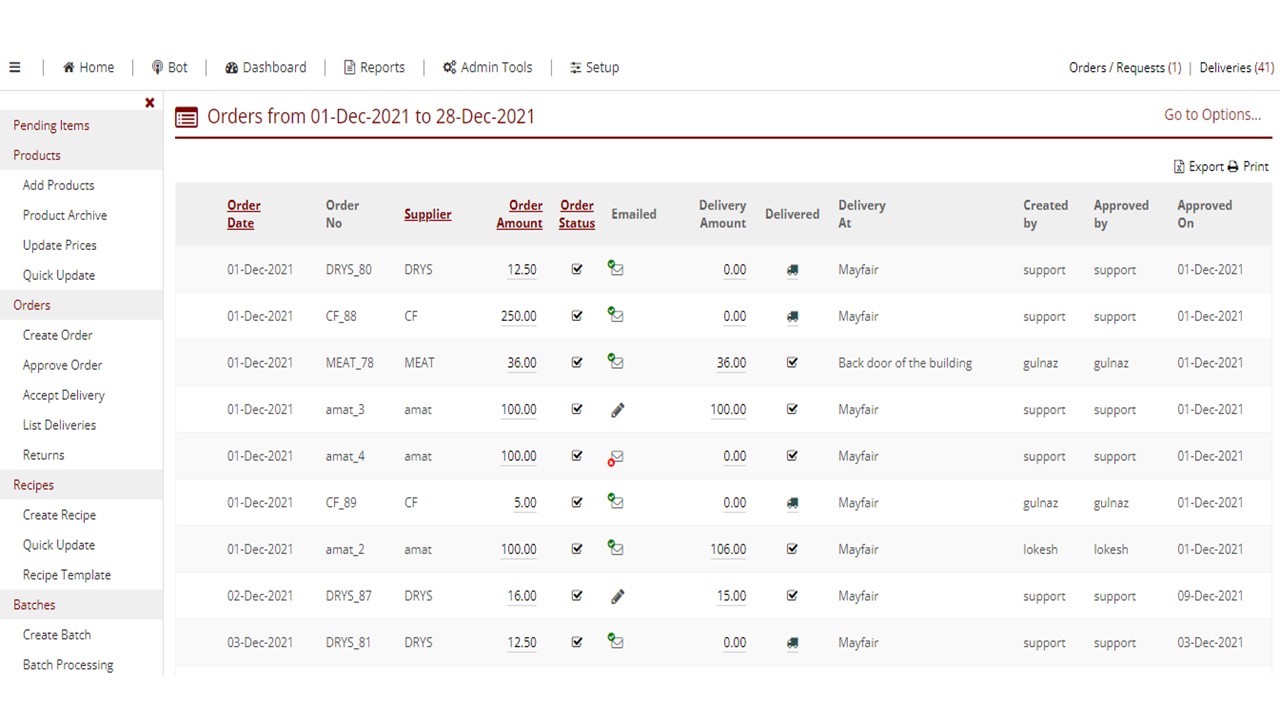The width and height of the screenshot is (1280, 720).
Task: Click the Export icon
Action: (1179, 167)
